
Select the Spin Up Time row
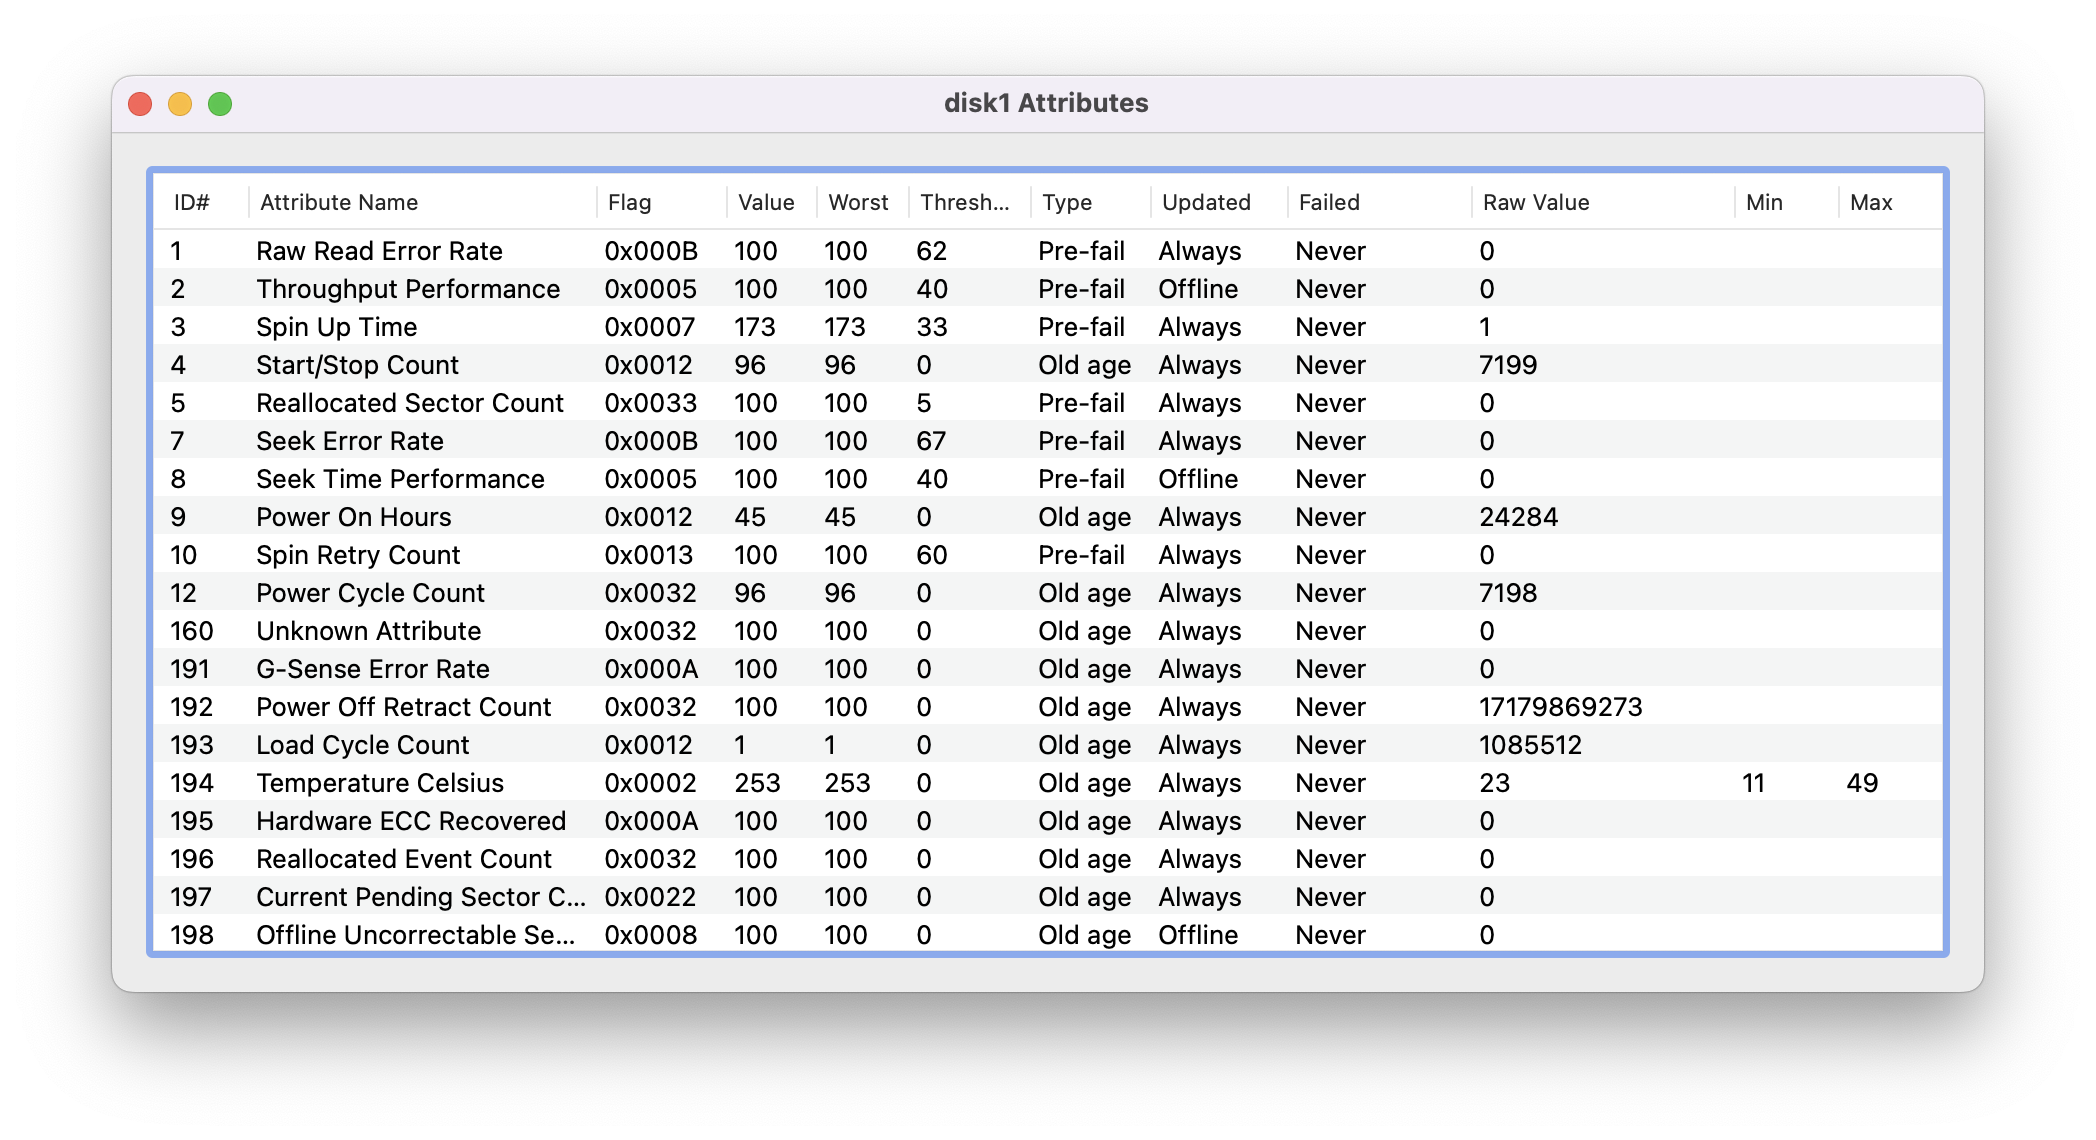pos(336,327)
